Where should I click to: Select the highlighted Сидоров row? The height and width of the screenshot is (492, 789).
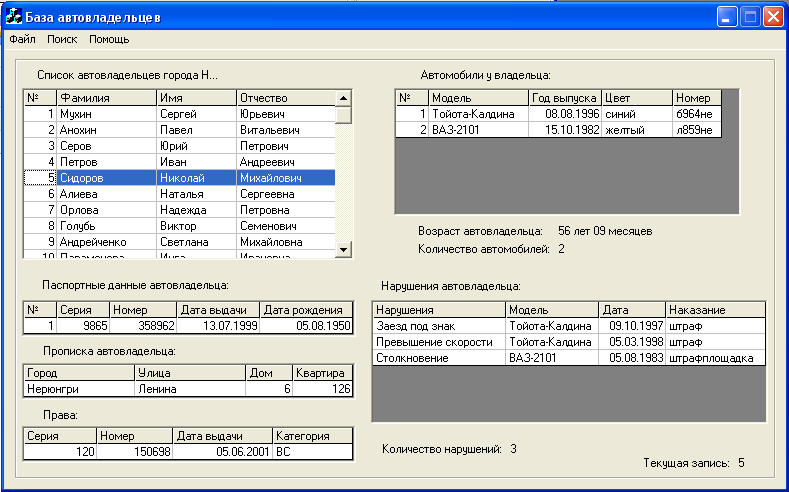click(180, 178)
